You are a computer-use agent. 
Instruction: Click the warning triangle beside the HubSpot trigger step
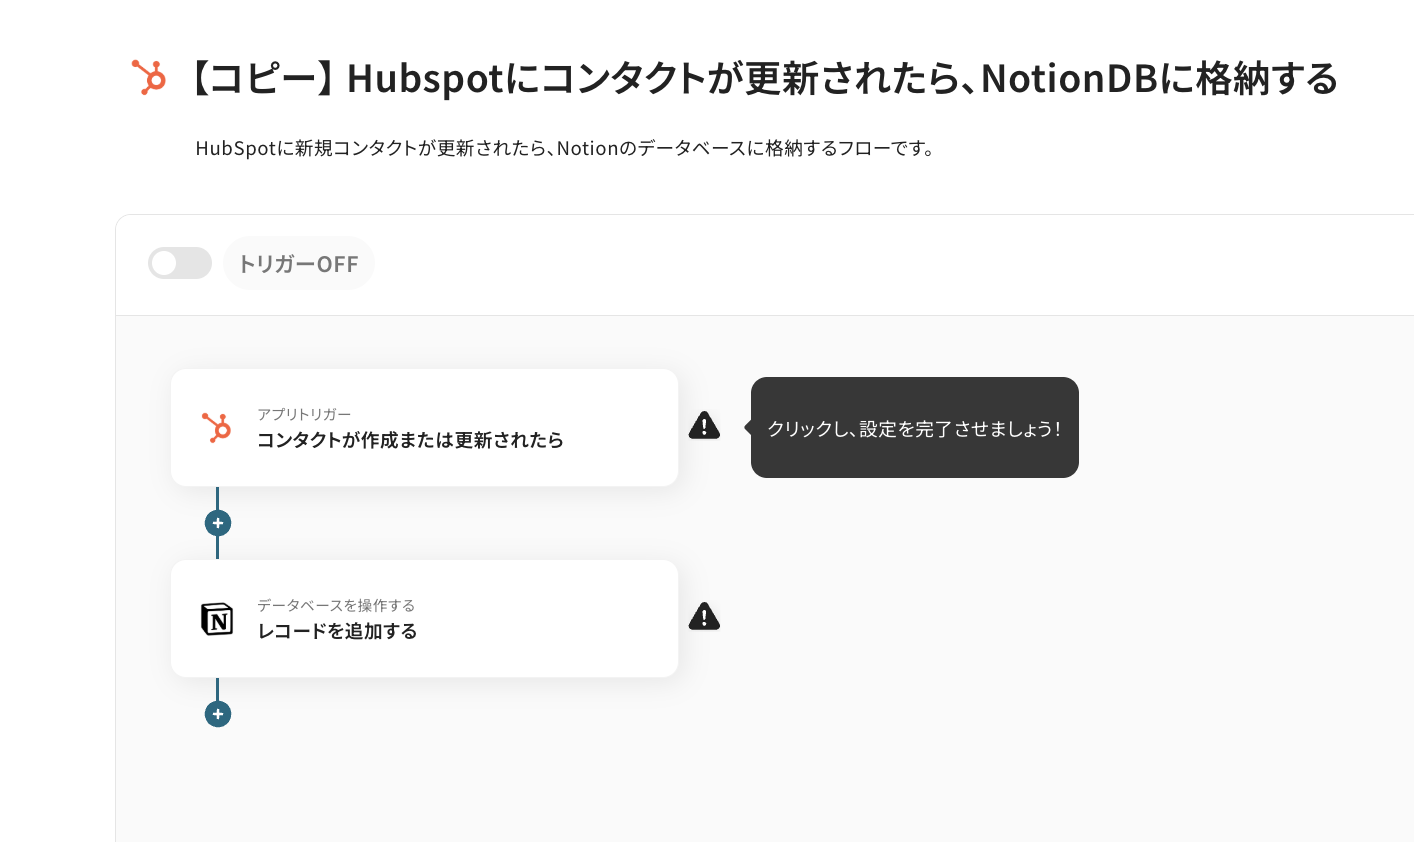tap(704, 426)
